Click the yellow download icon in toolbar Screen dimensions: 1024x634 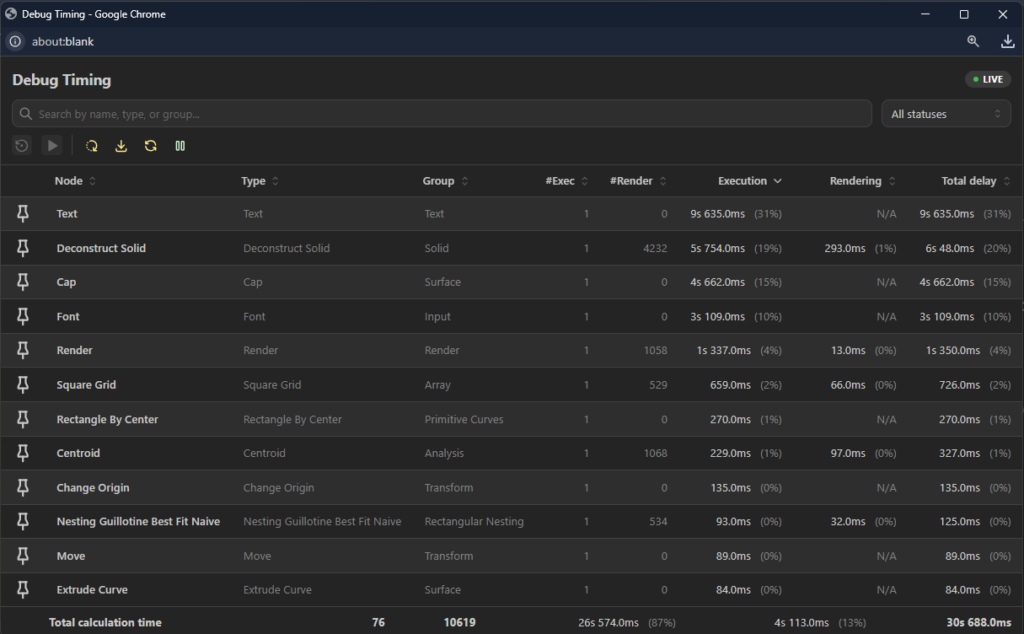pos(121,146)
